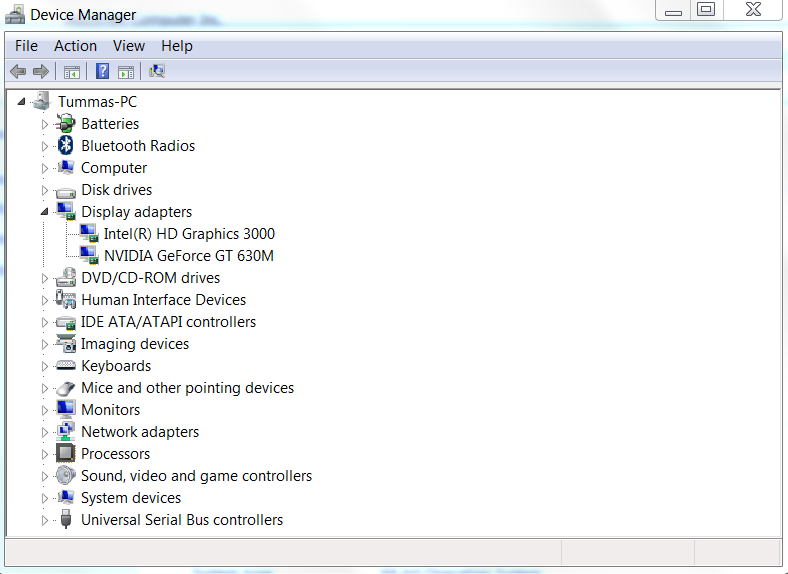Click the Keyboards category icon
The image size is (788, 574).
65,366
